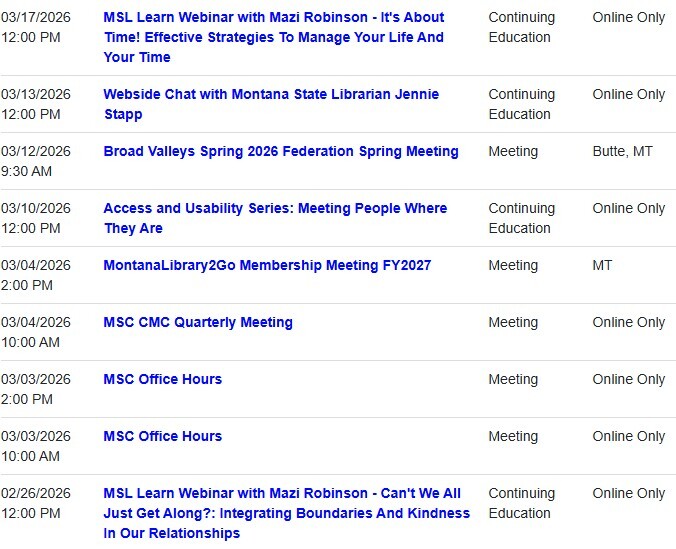
Task: Select MontanaLibrary2Go Membership Meeting FY2027 link
Action: (267, 265)
